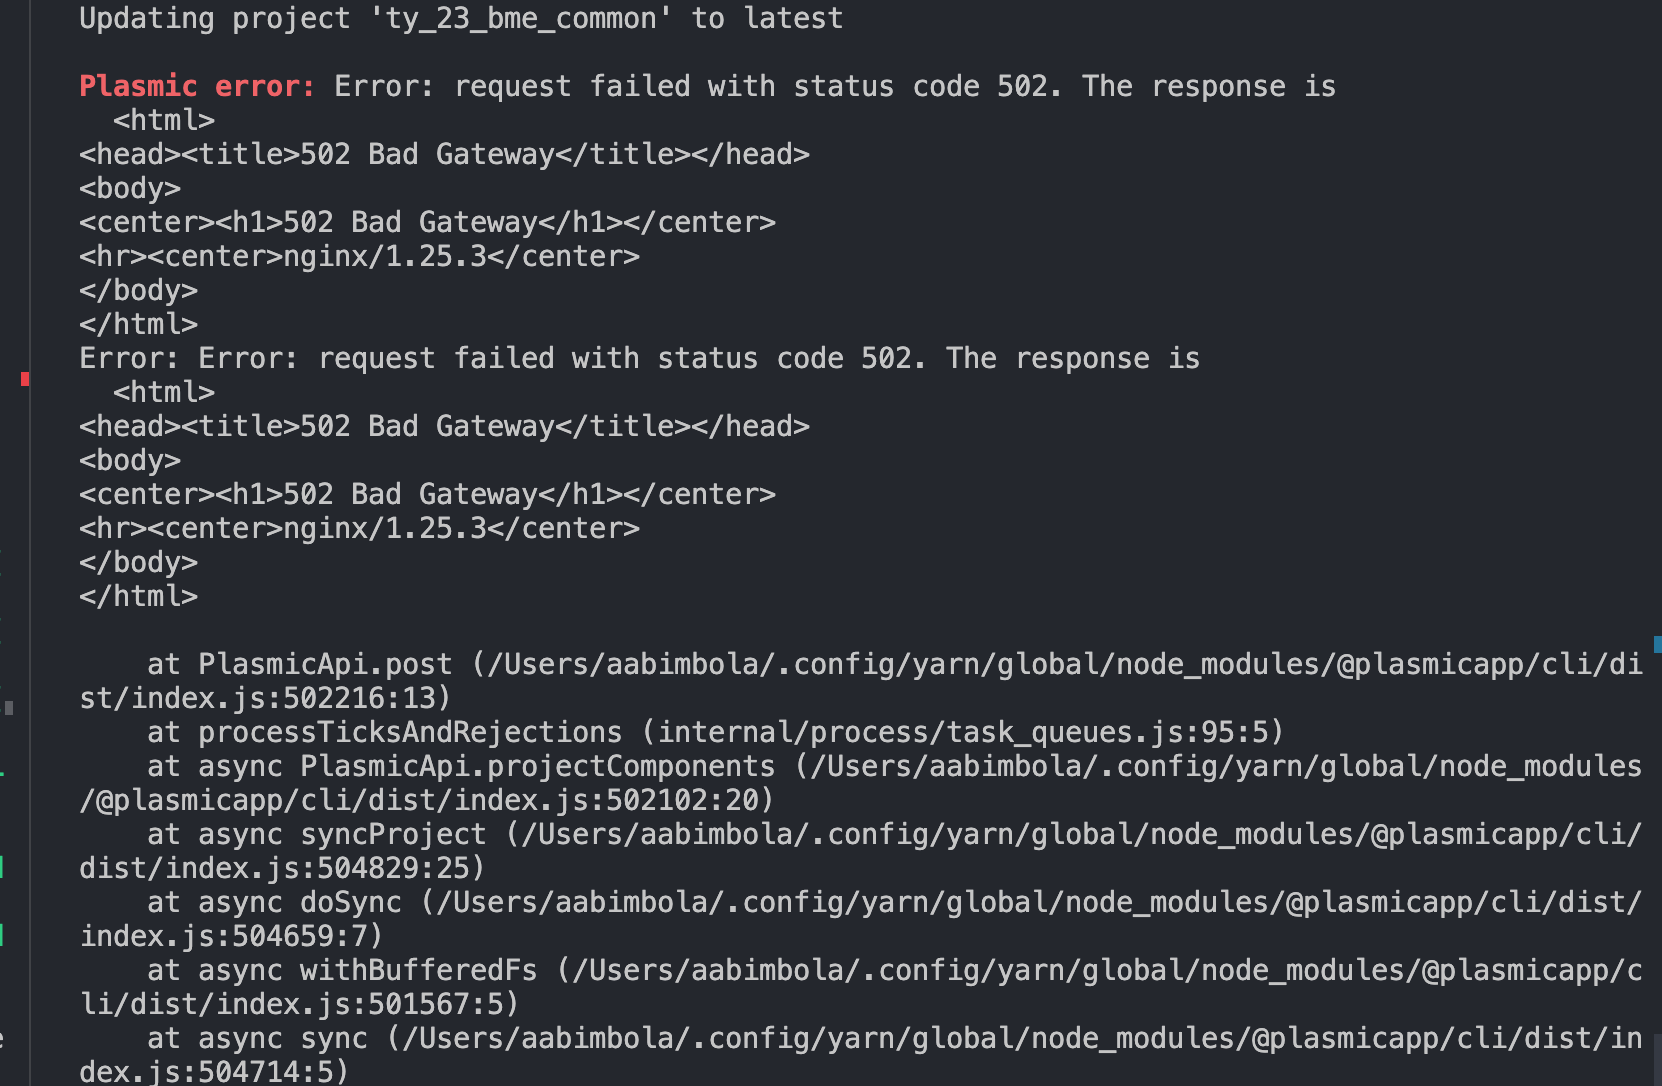Image resolution: width=1662 pixels, height=1086 pixels.
Task: Click the blue marker on the right scrollbar
Action: [1657, 644]
